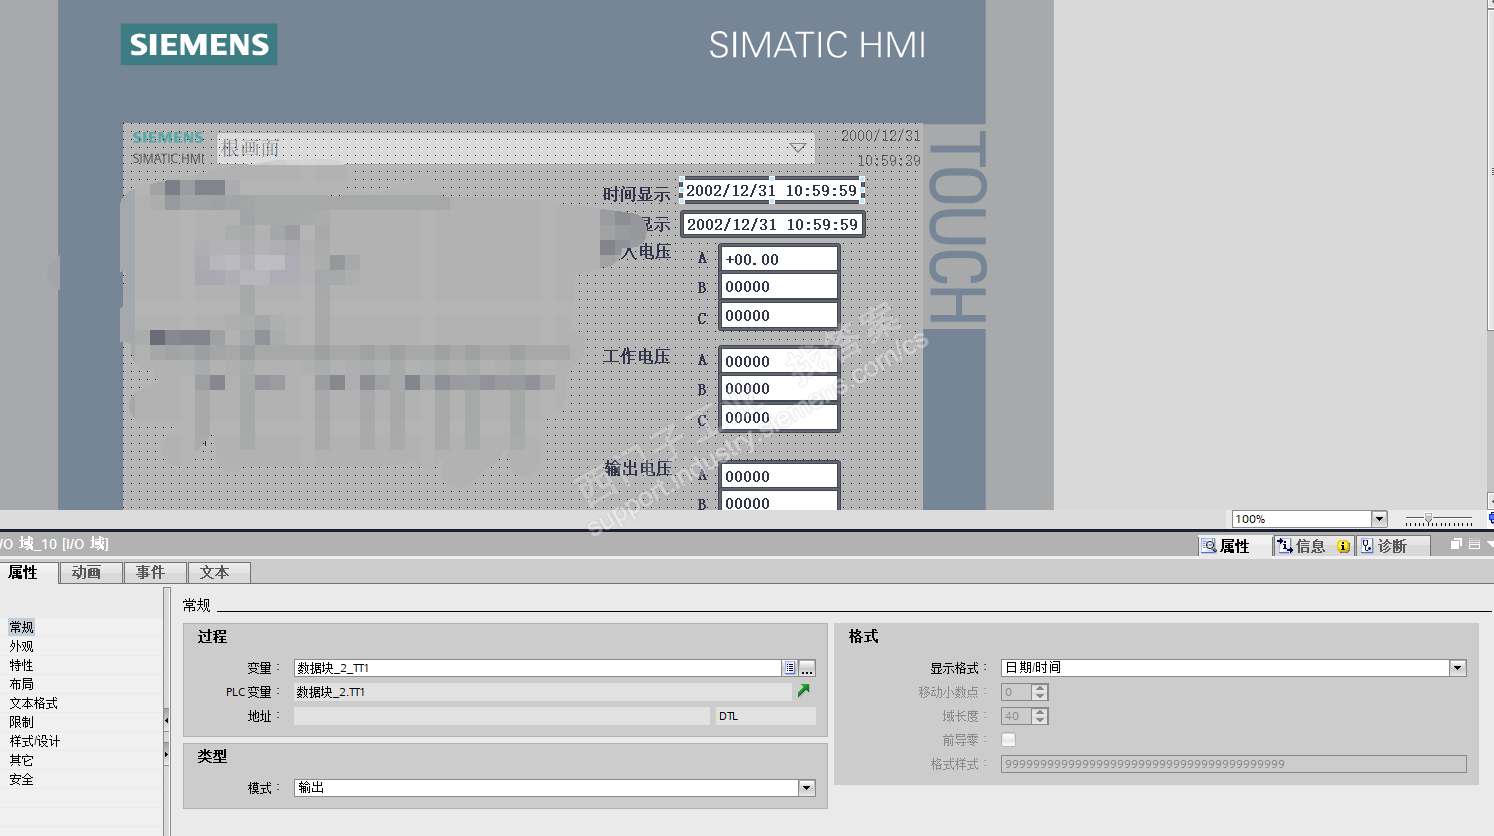Click the 地址 field
Viewport: 1494px width, 836px height.
[x=502, y=716]
